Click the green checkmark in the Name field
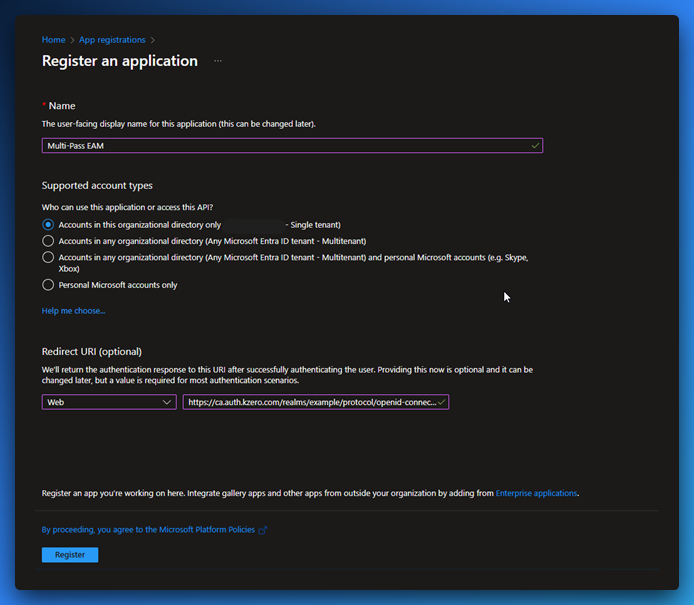The height and width of the screenshot is (605, 694). point(535,146)
